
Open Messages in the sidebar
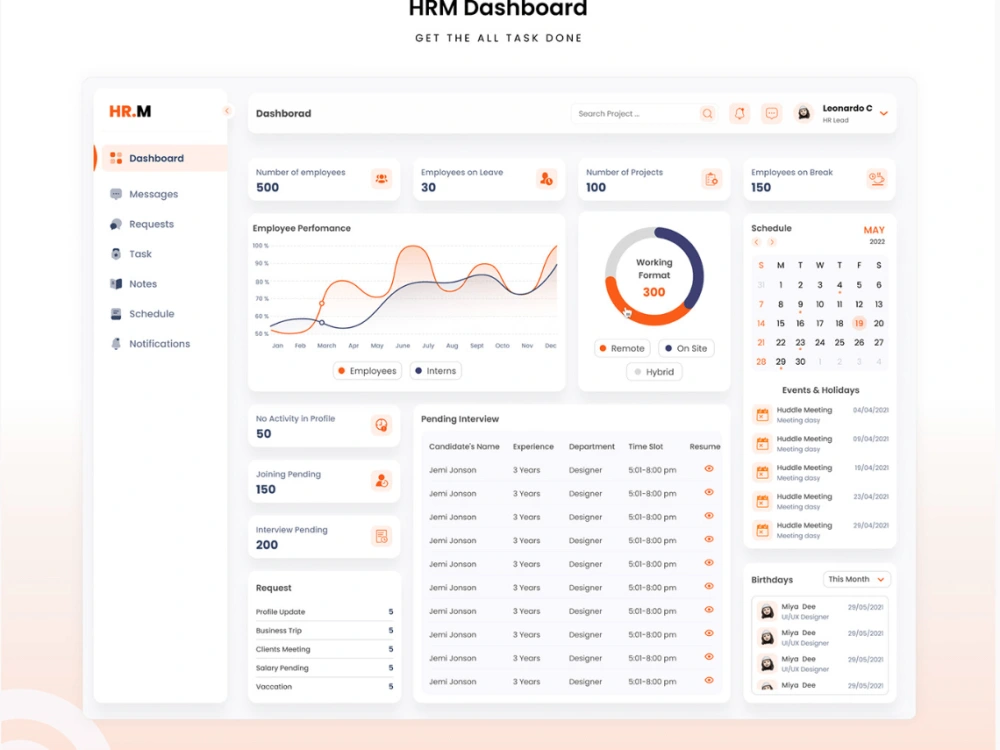tap(144, 194)
